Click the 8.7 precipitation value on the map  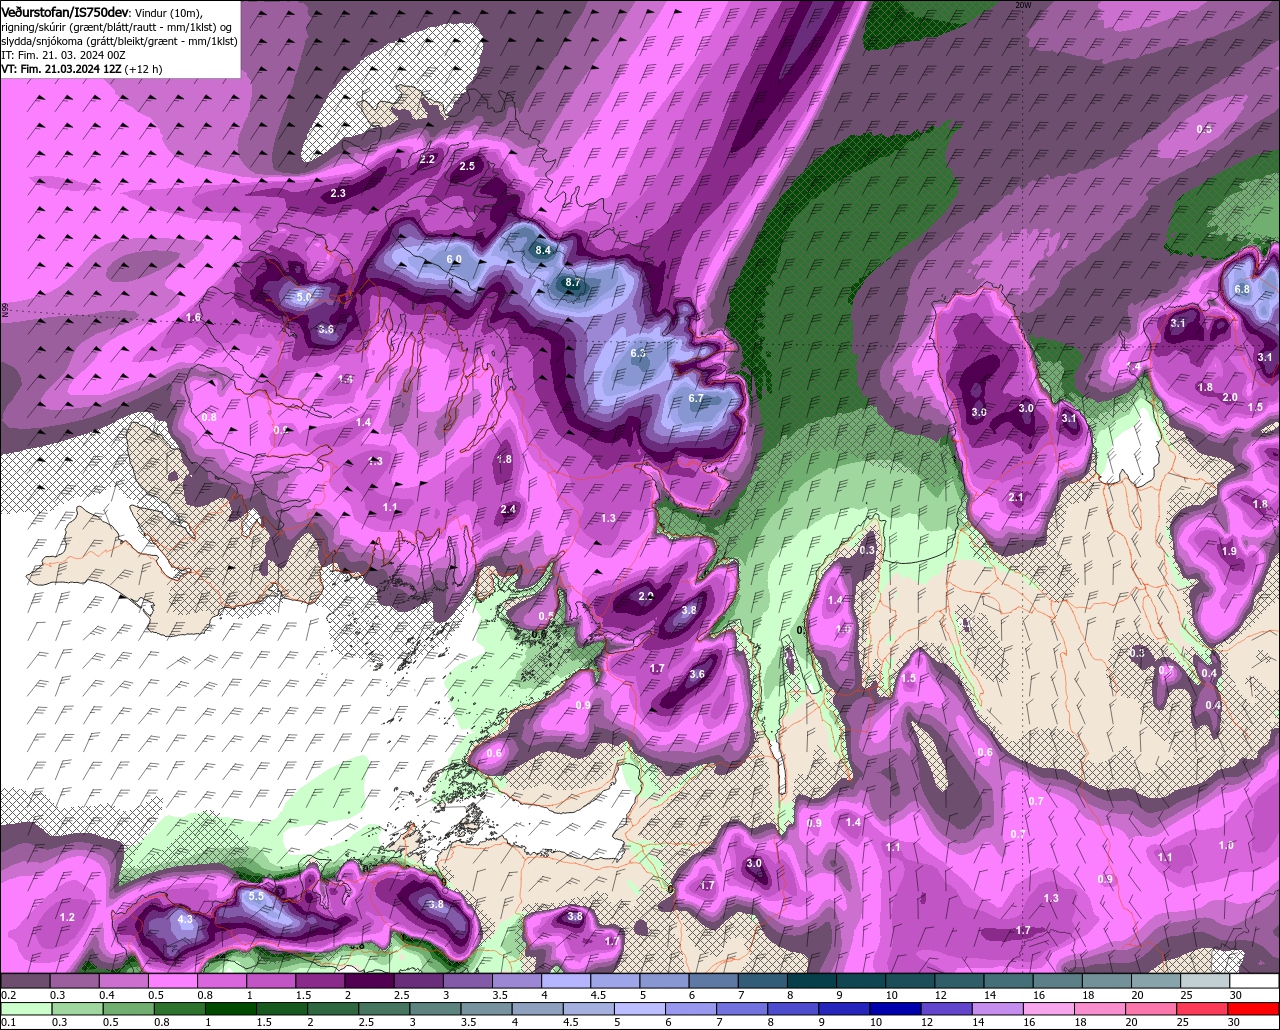[573, 283]
